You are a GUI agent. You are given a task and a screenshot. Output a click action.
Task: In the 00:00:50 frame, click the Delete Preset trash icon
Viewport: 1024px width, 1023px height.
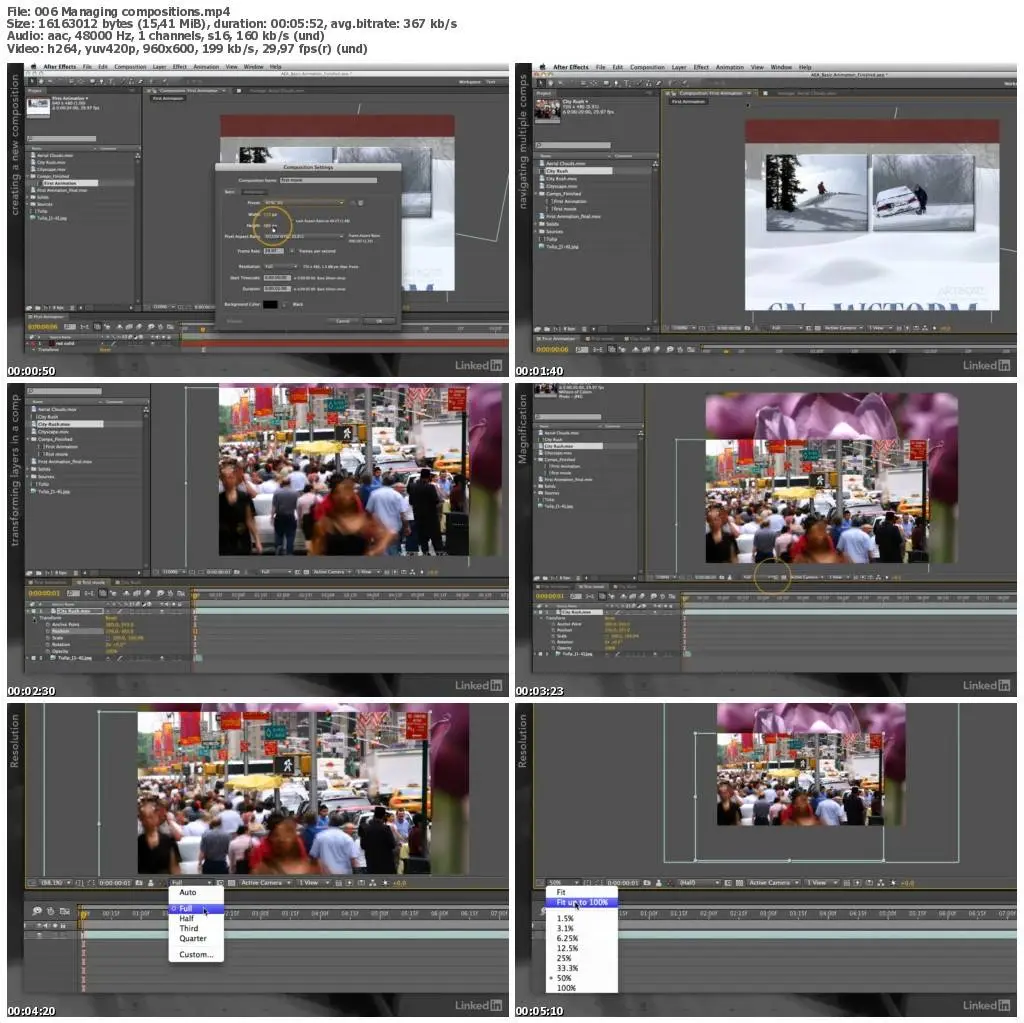point(360,203)
